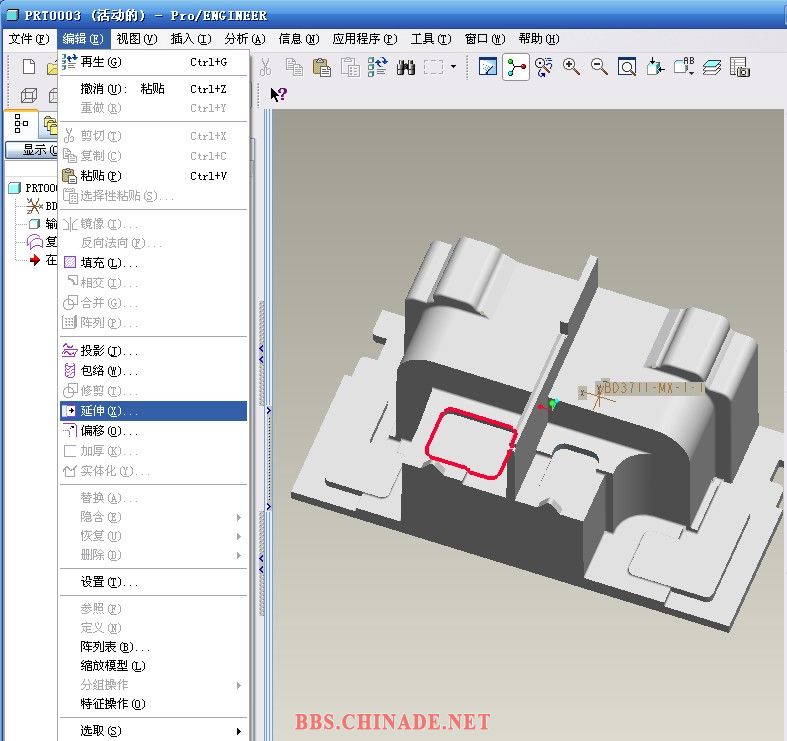Screen dimensions: 787x741
Task: Open the 信息(N) menu
Action: (x=299, y=39)
